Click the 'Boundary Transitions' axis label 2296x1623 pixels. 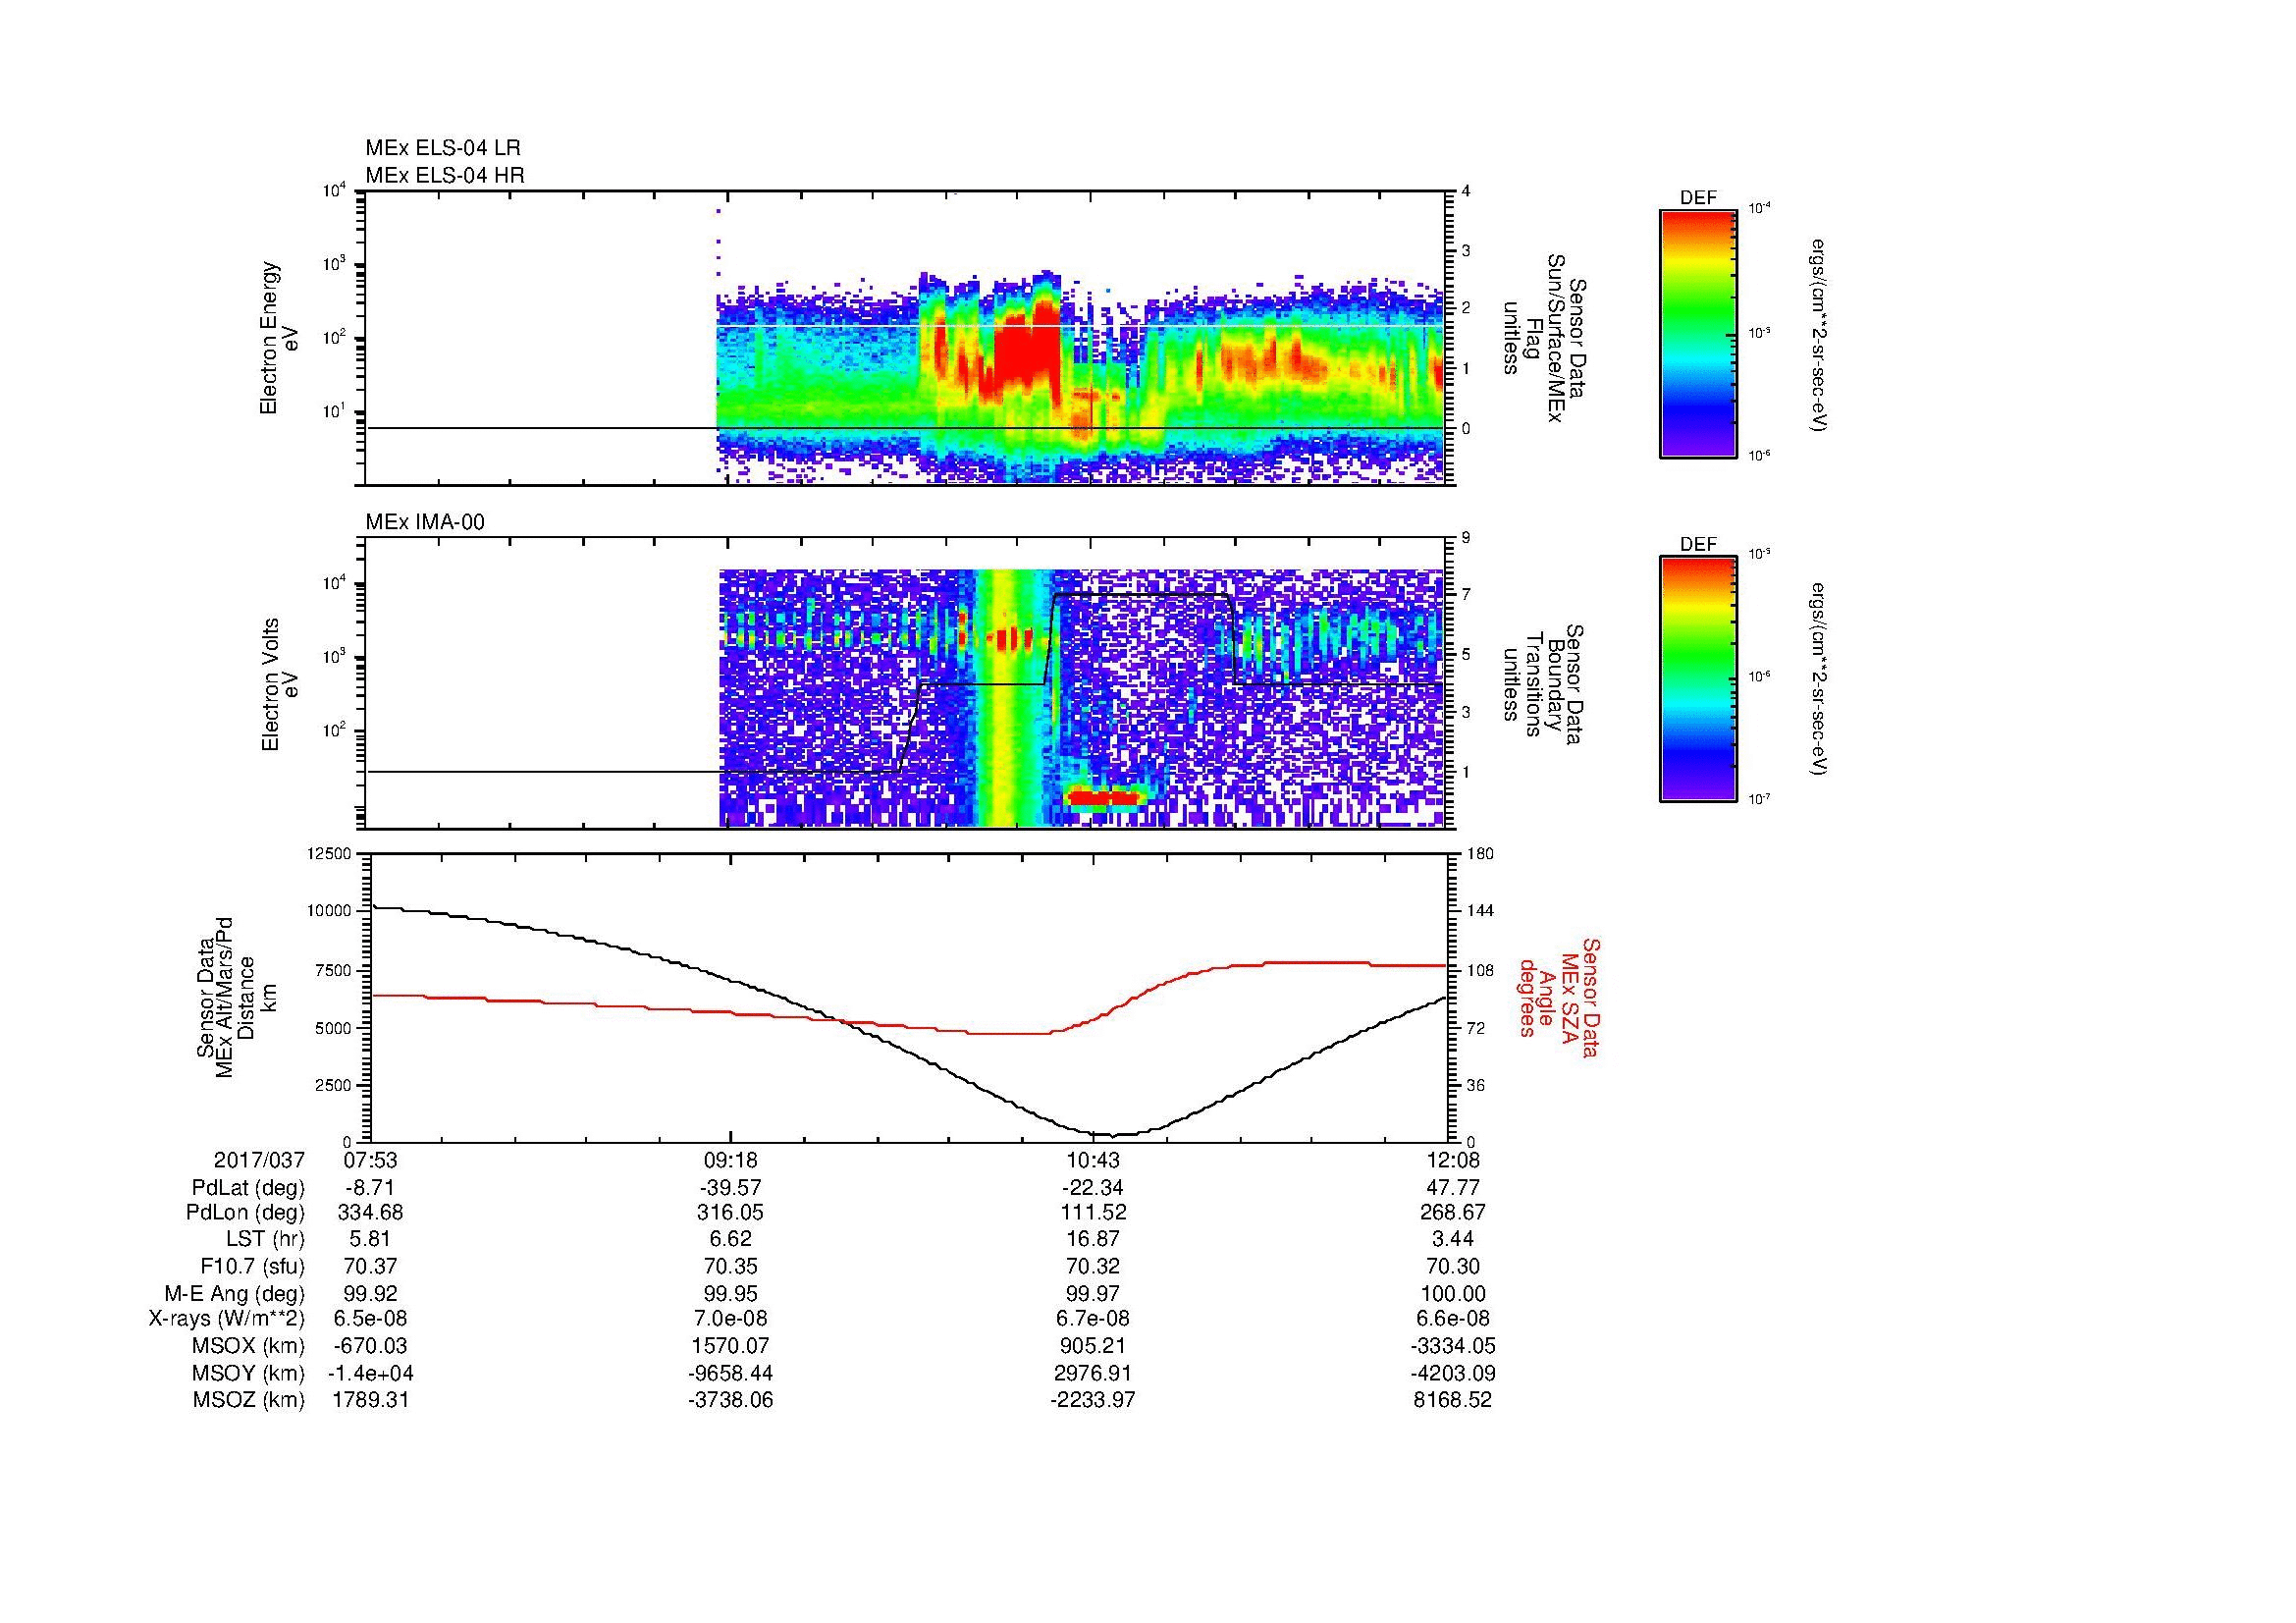[x=1544, y=684]
